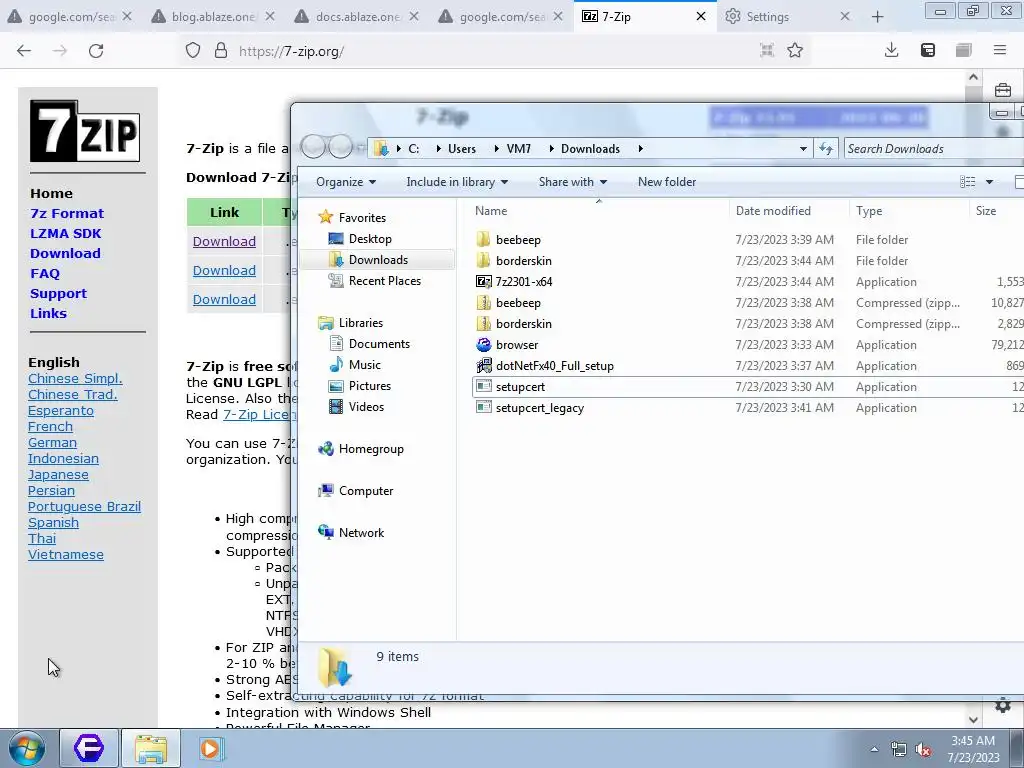Open the Organize dropdown menu
This screenshot has height=768, width=1024.
tap(346, 182)
